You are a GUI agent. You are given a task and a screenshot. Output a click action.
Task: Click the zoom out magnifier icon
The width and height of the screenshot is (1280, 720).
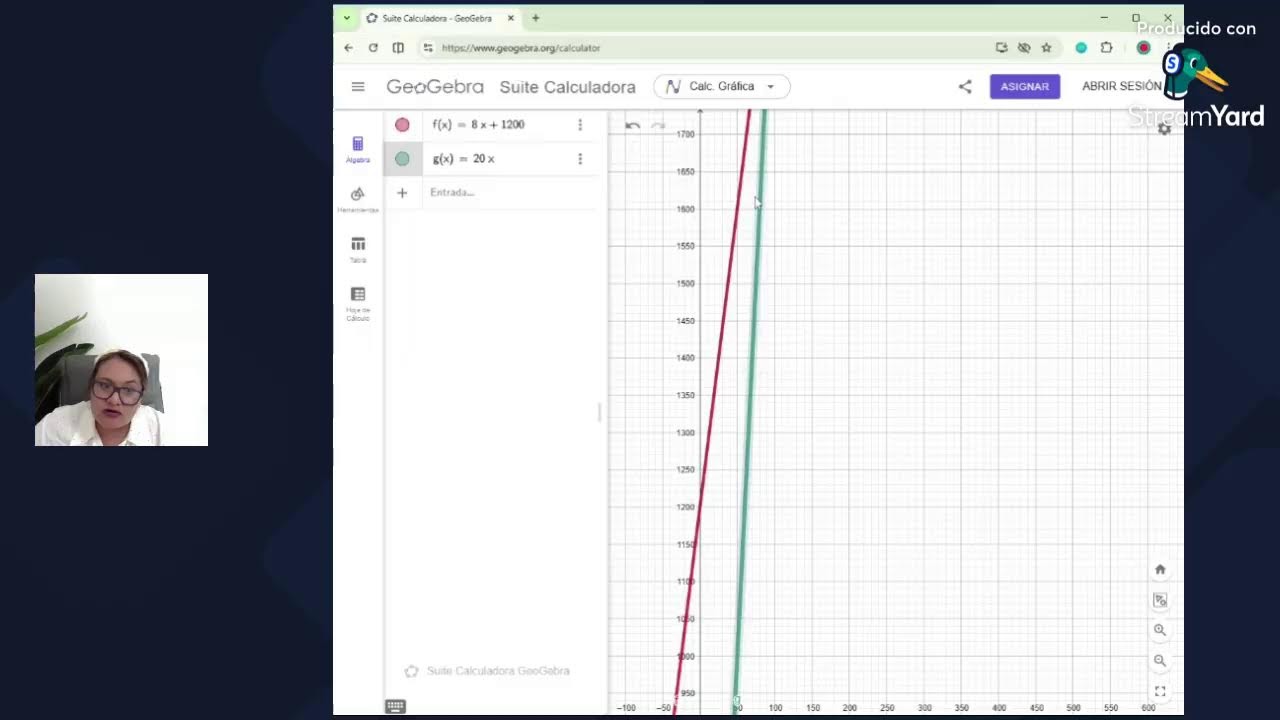point(1160,661)
